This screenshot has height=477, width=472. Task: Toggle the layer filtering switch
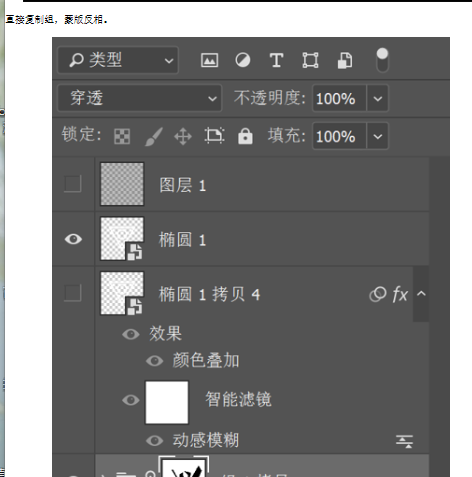coord(382,60)
